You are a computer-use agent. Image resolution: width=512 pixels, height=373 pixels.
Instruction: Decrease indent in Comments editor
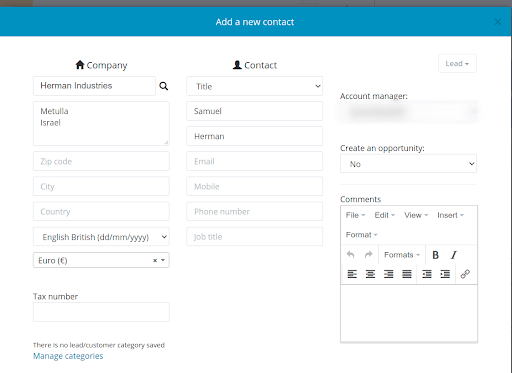click(x=427, y=274)
